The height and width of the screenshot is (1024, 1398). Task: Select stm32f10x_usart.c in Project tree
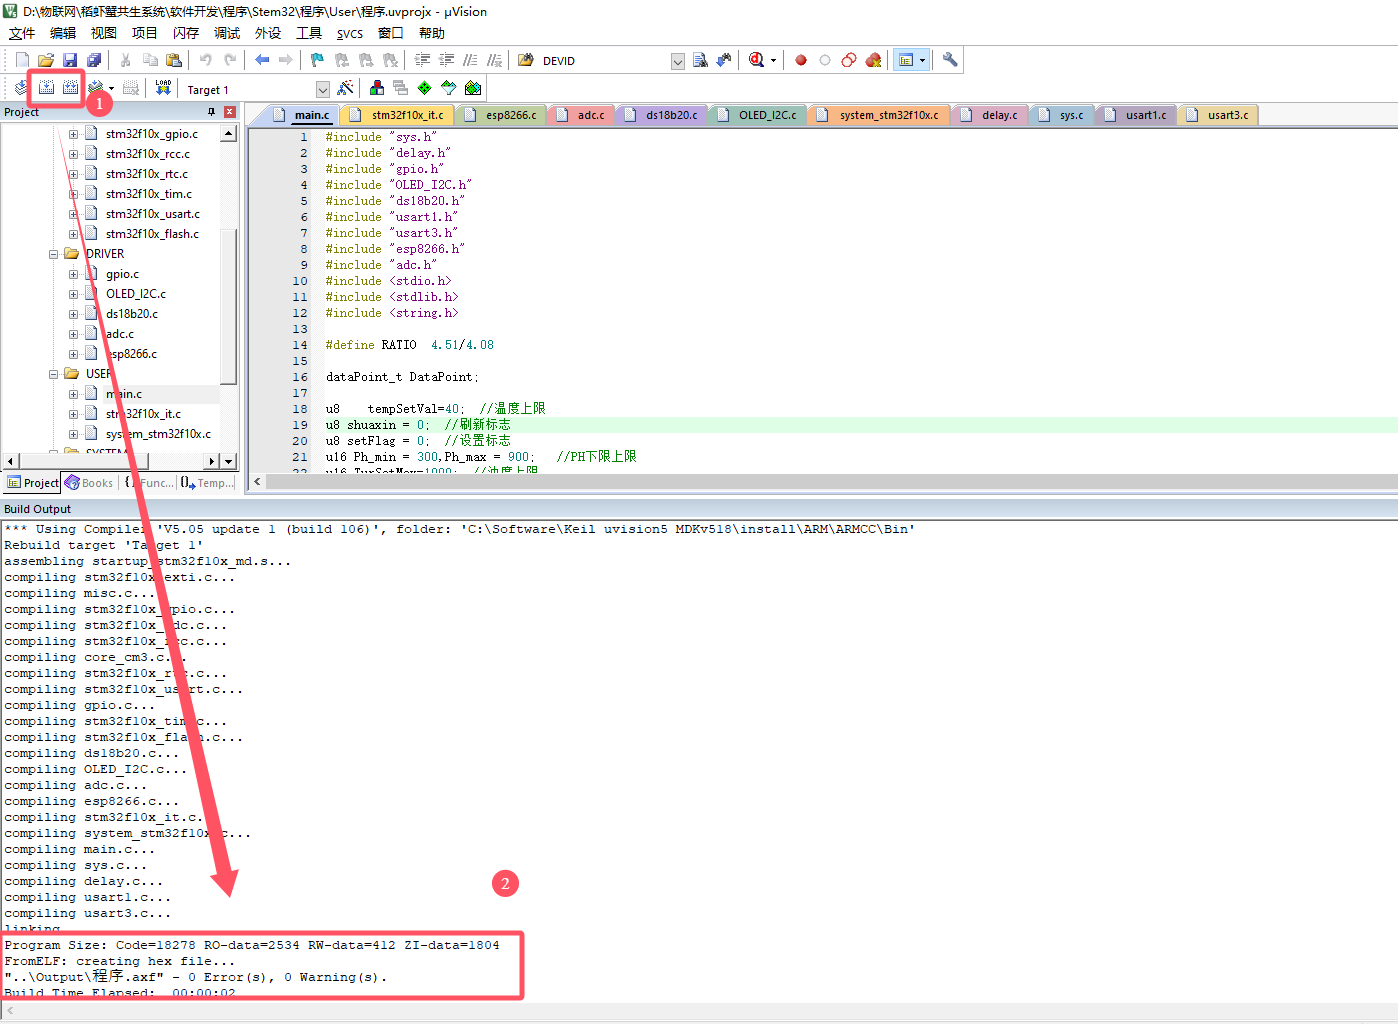(153, 214)
